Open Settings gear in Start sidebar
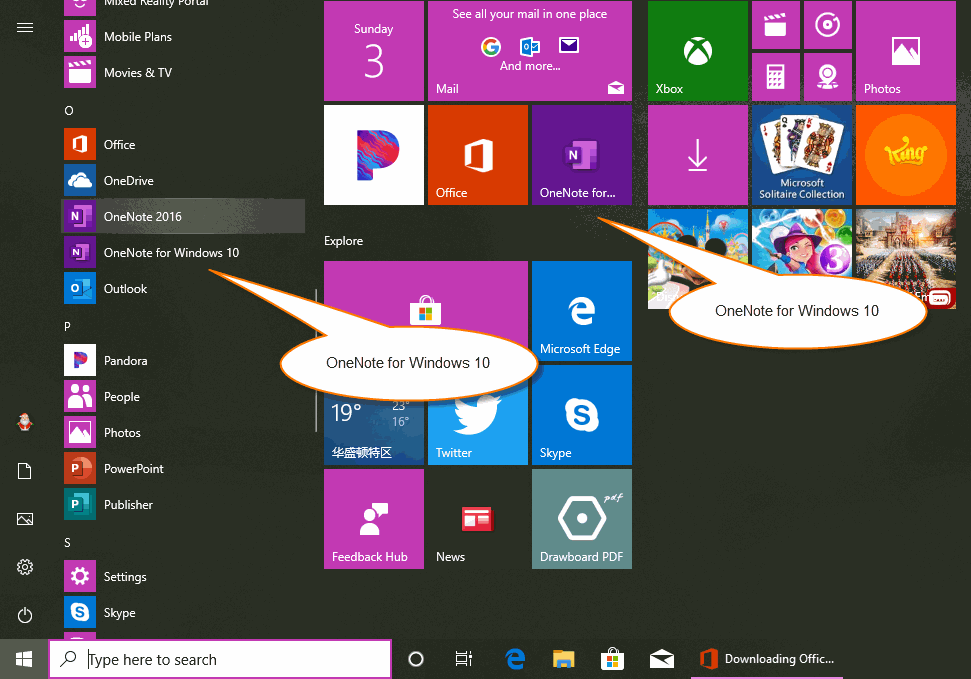Image resolution: width=971 pixels, height=679 pixels. (x=25, y=567)
